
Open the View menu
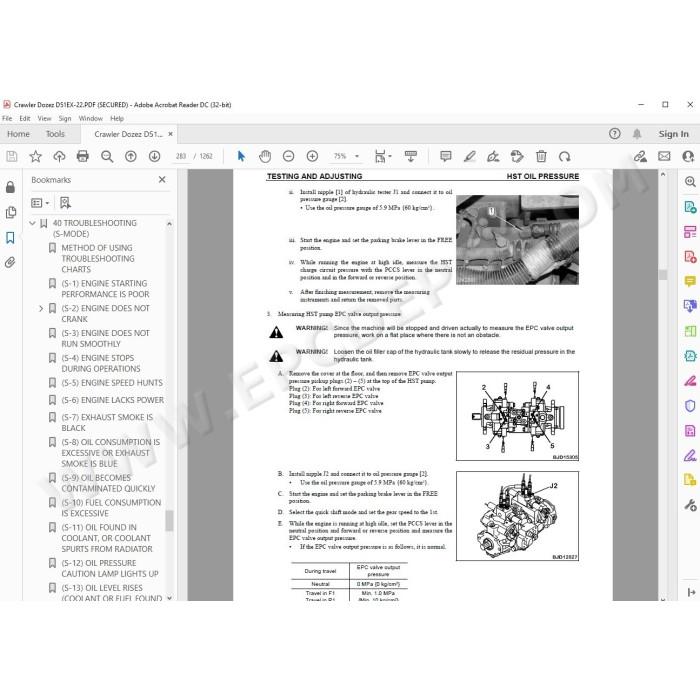pyautogui.click(x=44, y=118)
